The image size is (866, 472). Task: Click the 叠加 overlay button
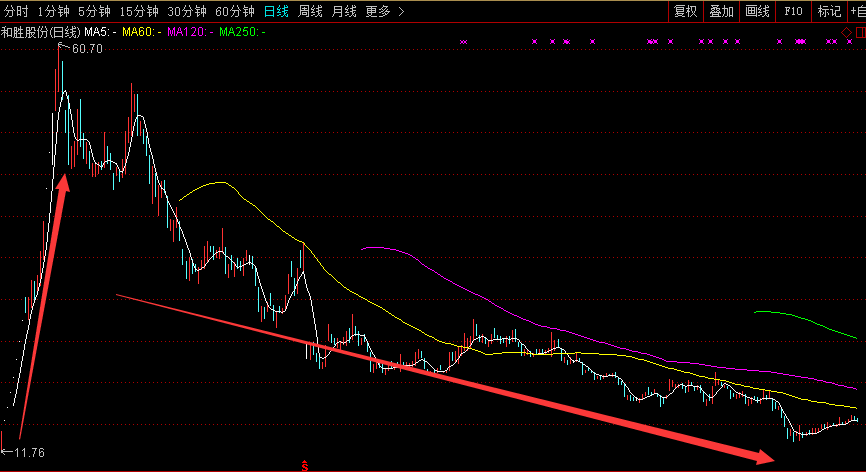click(721, 11)
